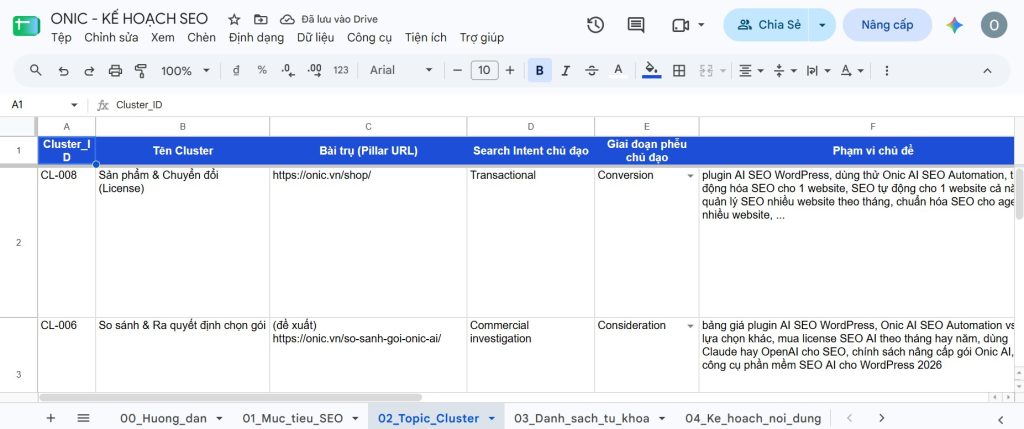Decrease the font size

458,70
